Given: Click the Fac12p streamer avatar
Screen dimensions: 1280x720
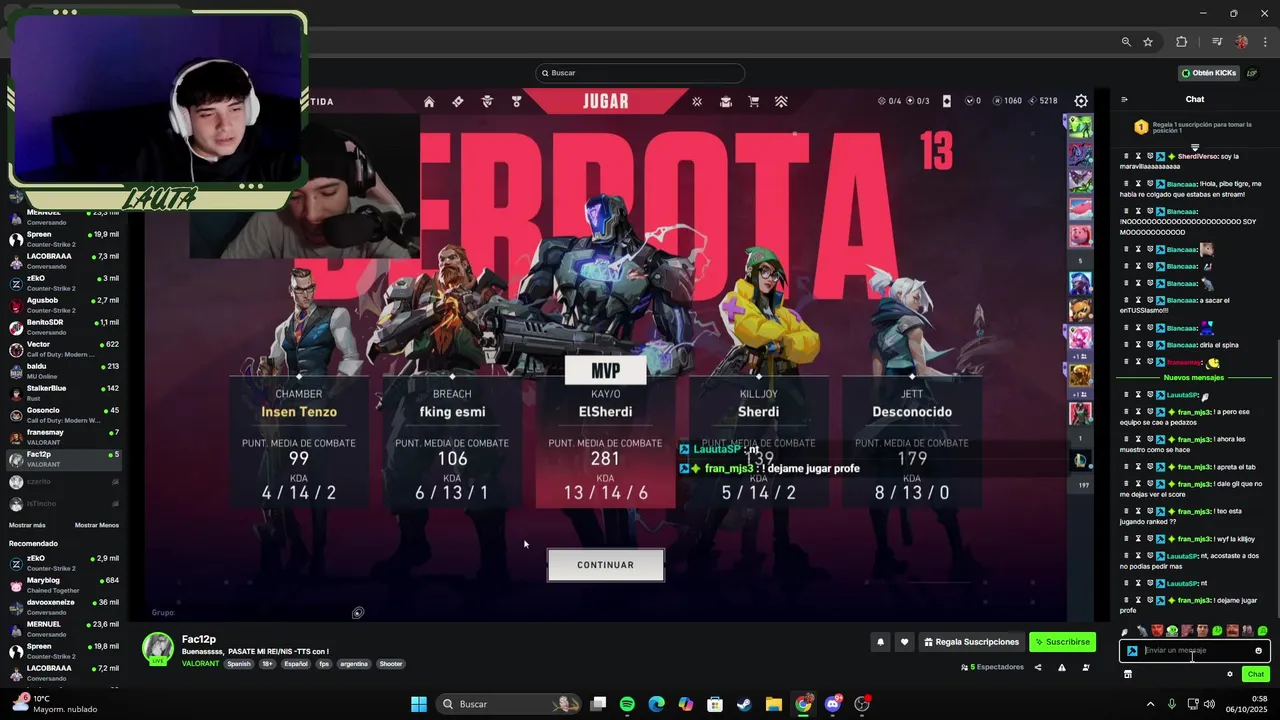Looking at the screenshot, I should click(x=158, y=649).
